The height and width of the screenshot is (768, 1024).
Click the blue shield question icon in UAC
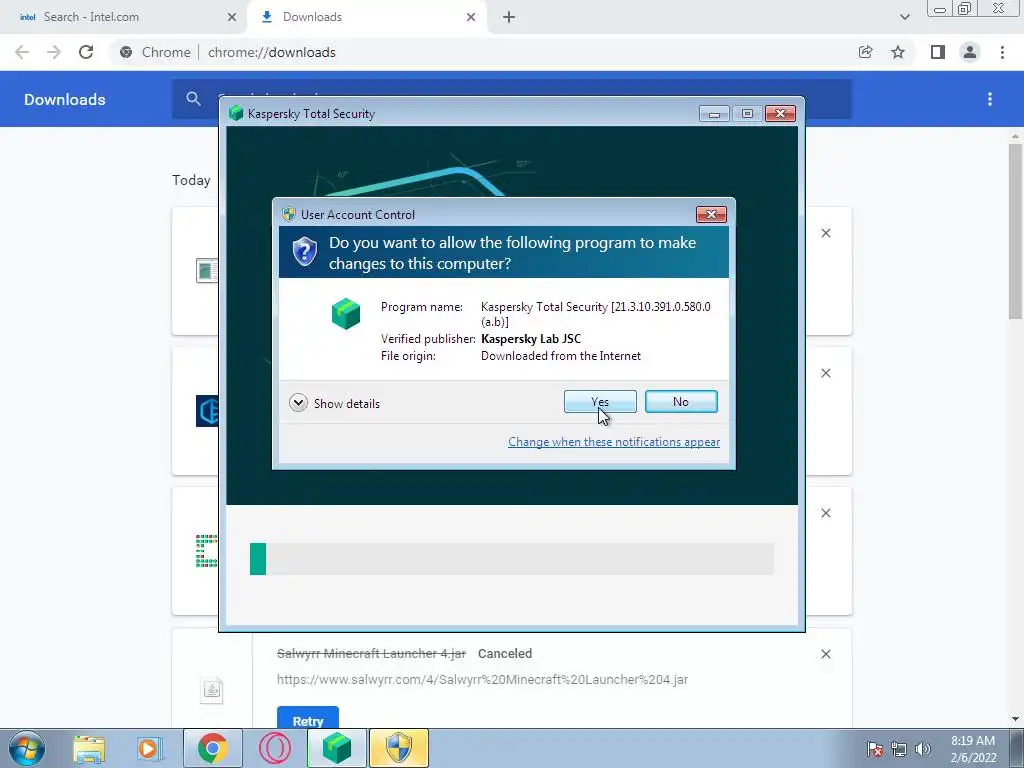304,252
